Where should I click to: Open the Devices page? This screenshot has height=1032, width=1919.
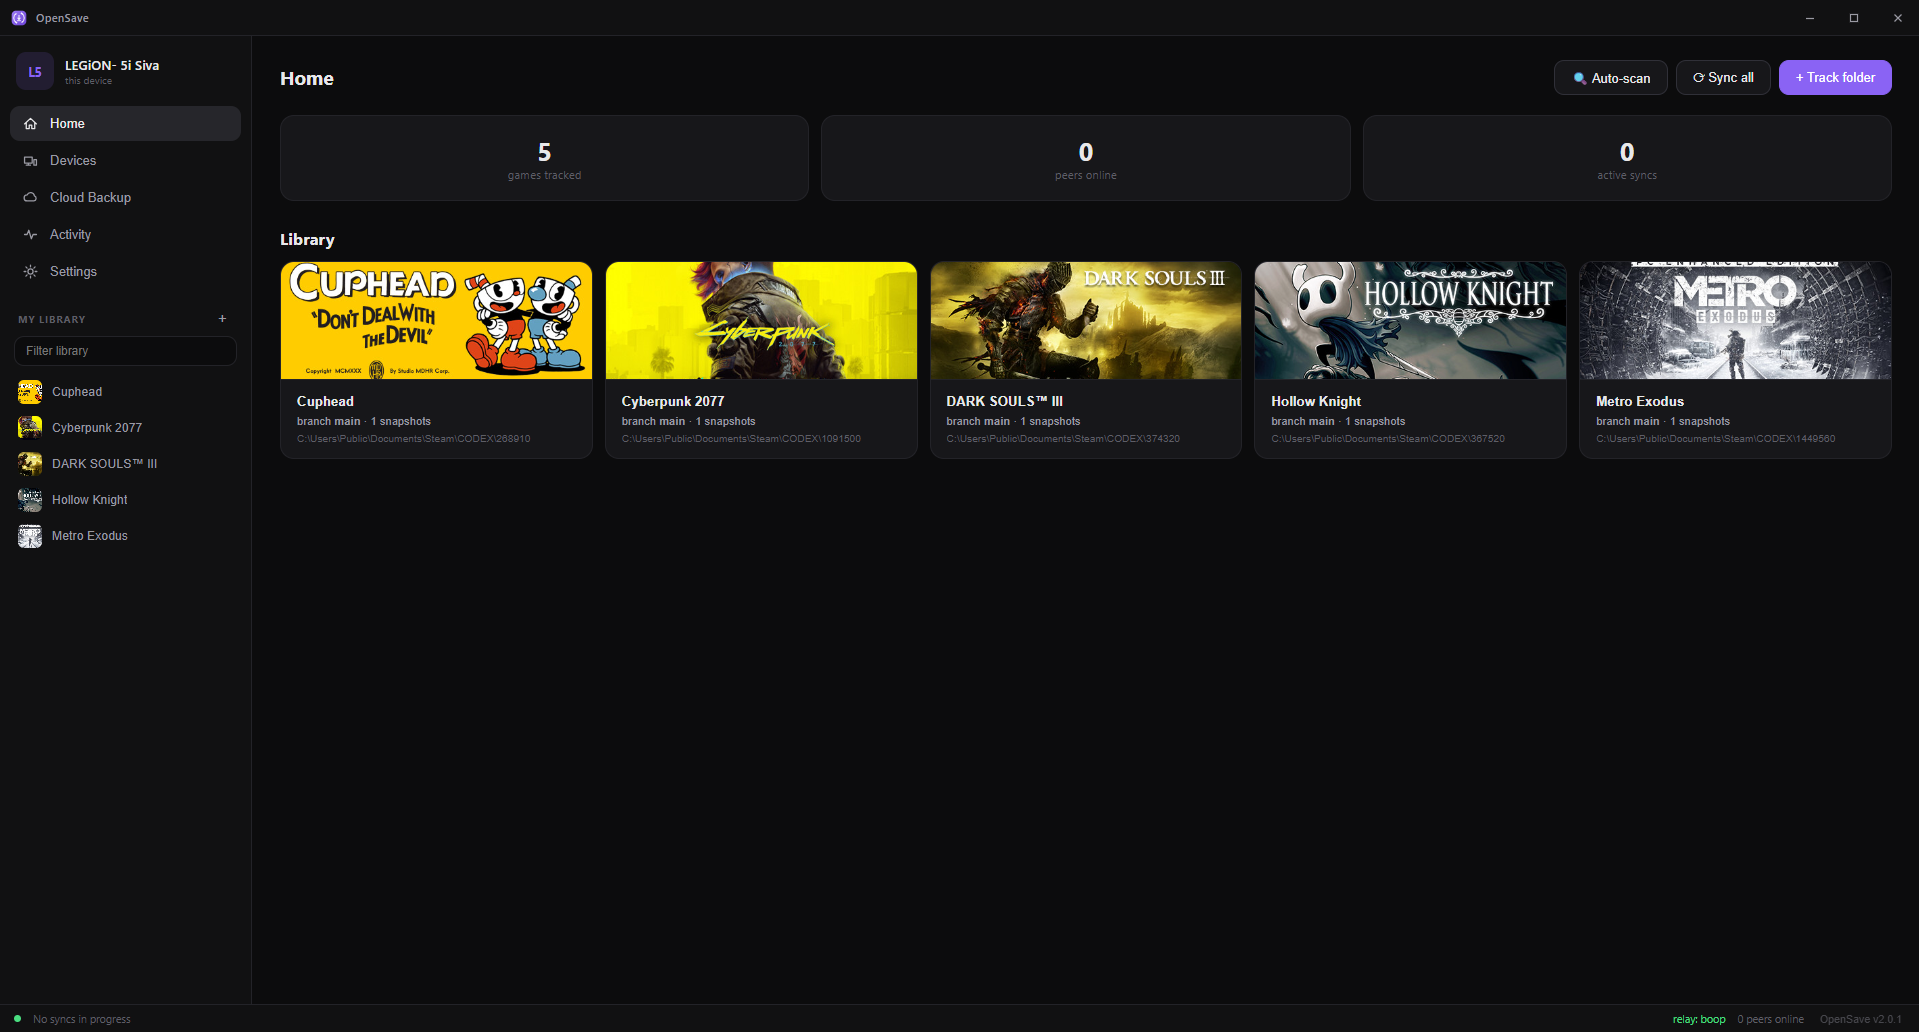coord(125,161)
